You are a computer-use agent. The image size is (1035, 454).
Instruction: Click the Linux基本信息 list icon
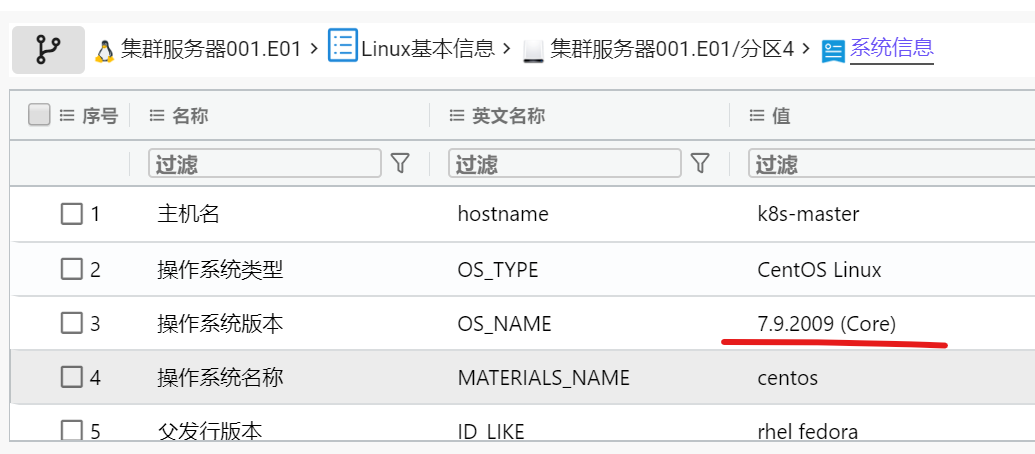point(343,45)
